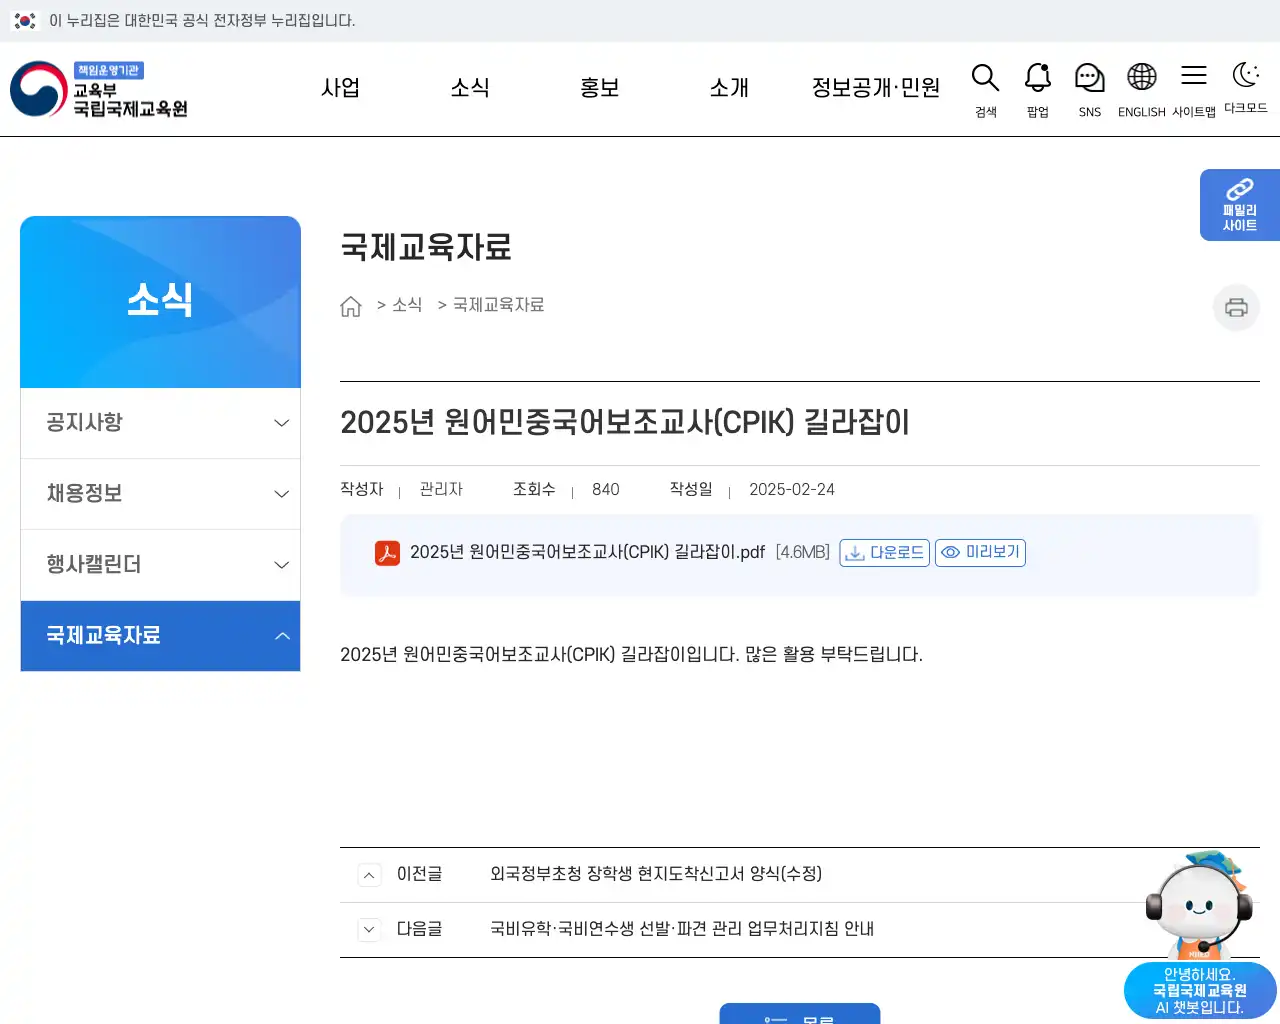The width and height of the screenshot is (1280, 1024).
Task: Preview attachment with the 미리보기 button
Action: coord(980,553)
